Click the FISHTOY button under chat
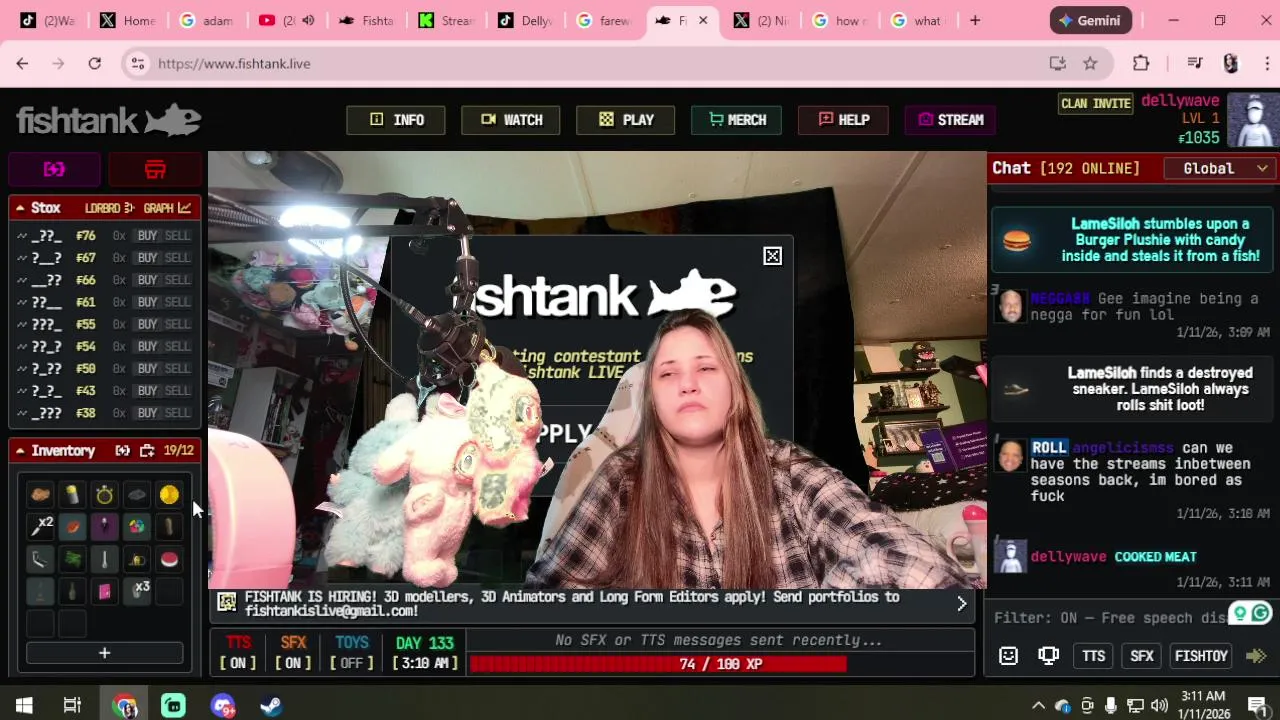Viewport: 1280px width, 720px height. point(1201,656)
